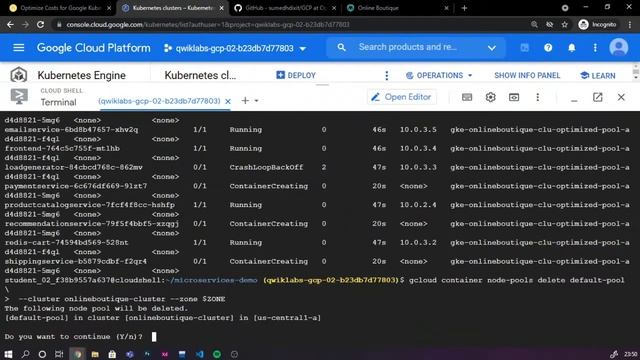Minimize the Cloud Shell panel
This screenshot has height=360, width=640.
(x=574, y=100)
